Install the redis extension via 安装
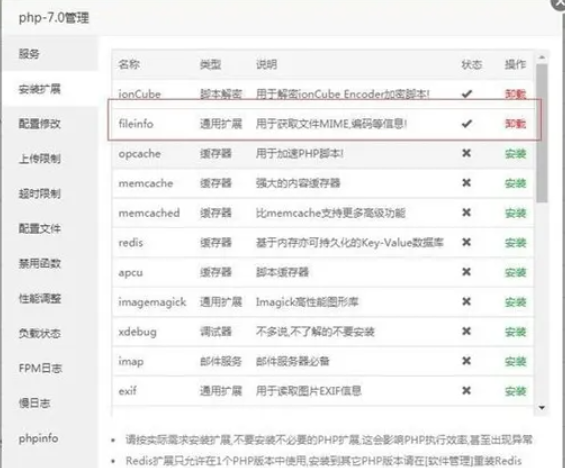The height and width of the screenshot is (468, 565). [516, 243]
